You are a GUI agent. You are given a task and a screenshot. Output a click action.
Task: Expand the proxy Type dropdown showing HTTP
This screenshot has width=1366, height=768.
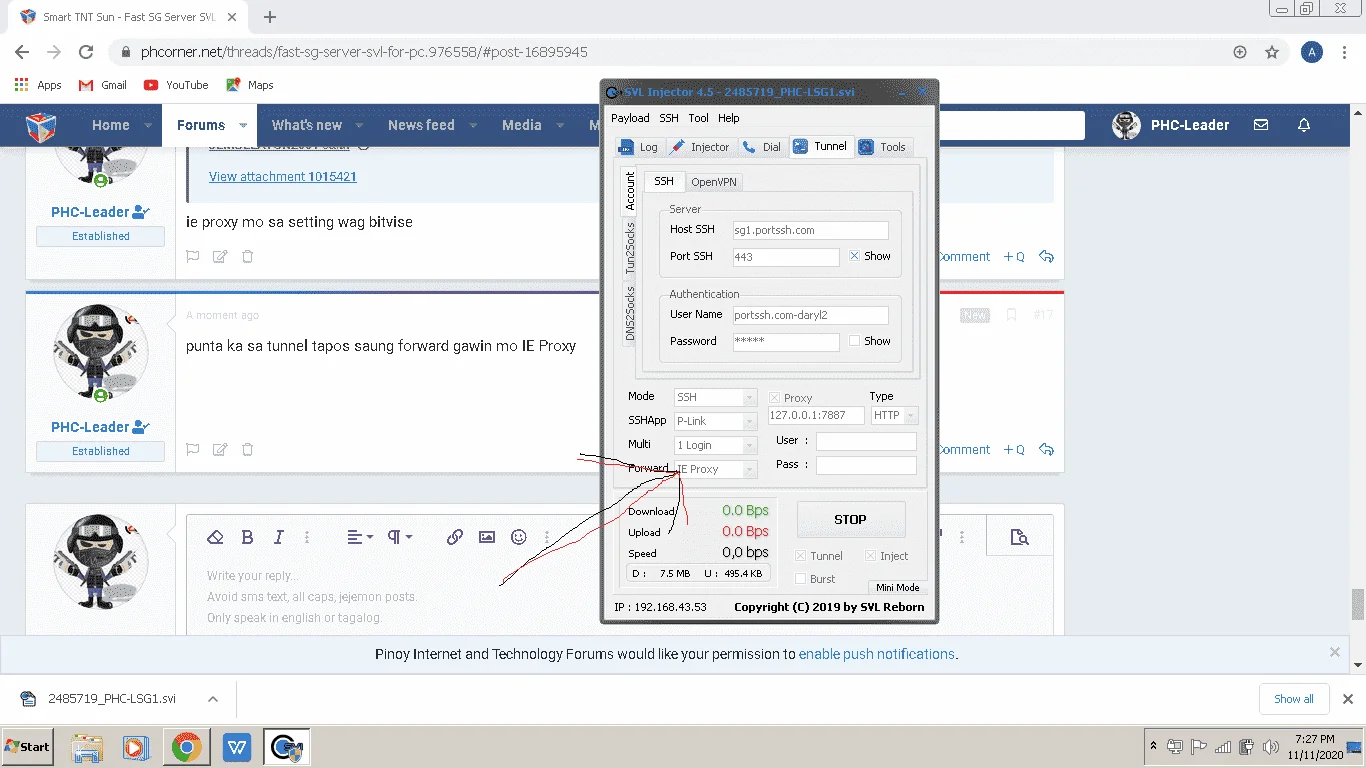tap(910, 415)
